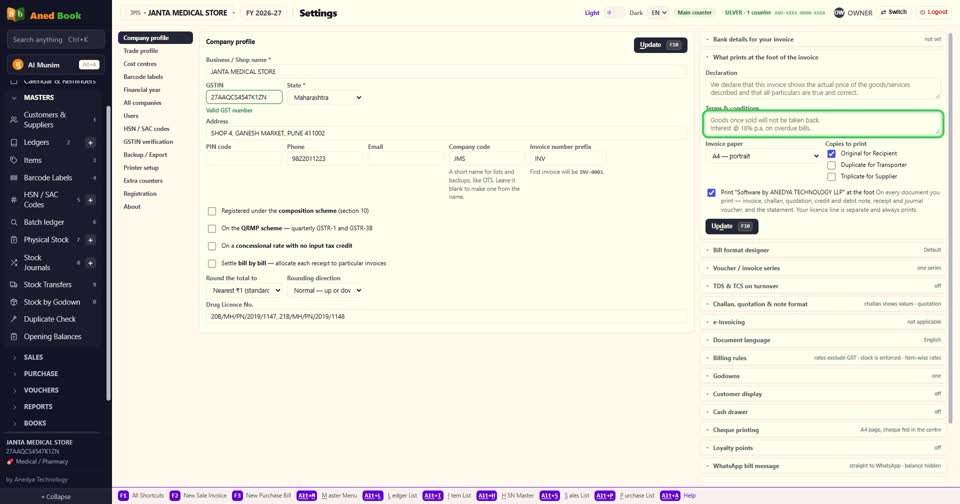
Task: Click the Stock by Godown box icon
Action: [x=13, y=302]
